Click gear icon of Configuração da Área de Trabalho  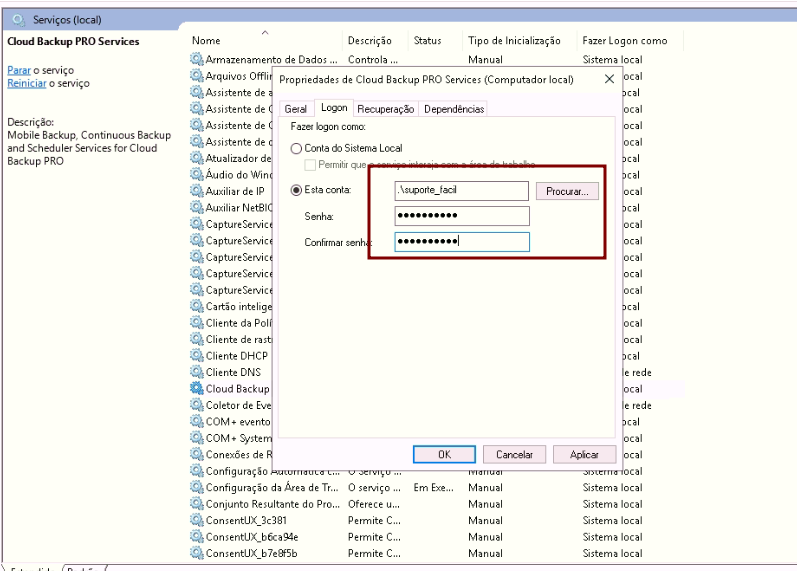[197, 487]
